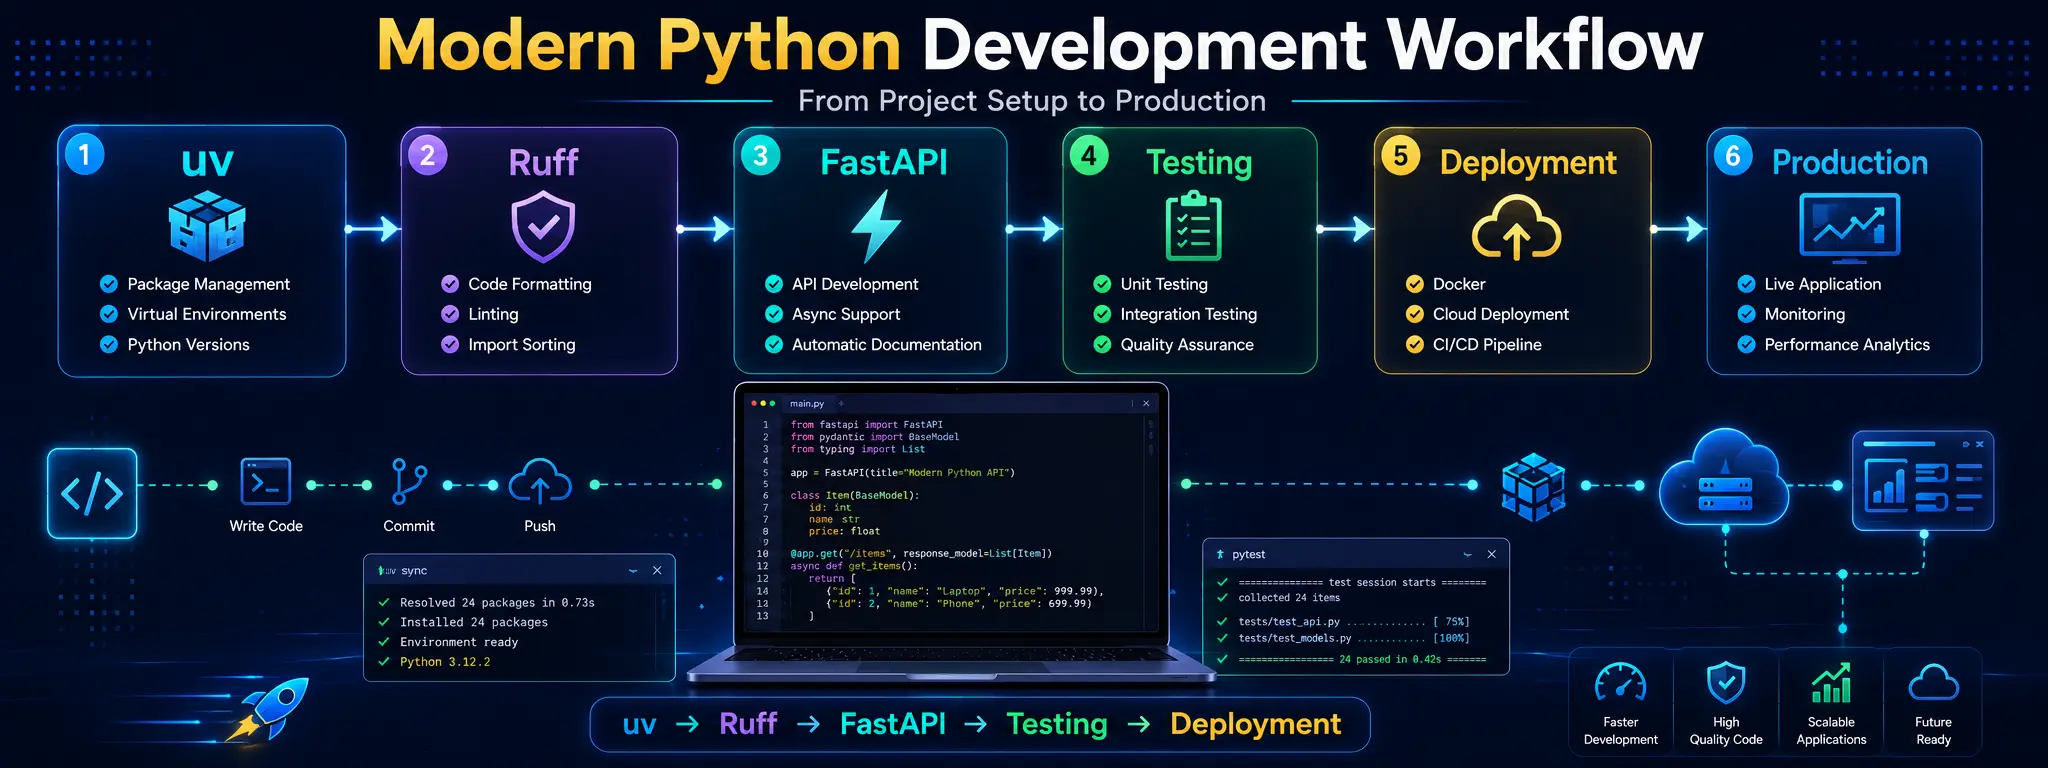Click the cloud server icon
Image resolution: width=2048 pixels, height=768 pixels.
coord(1725,480)
